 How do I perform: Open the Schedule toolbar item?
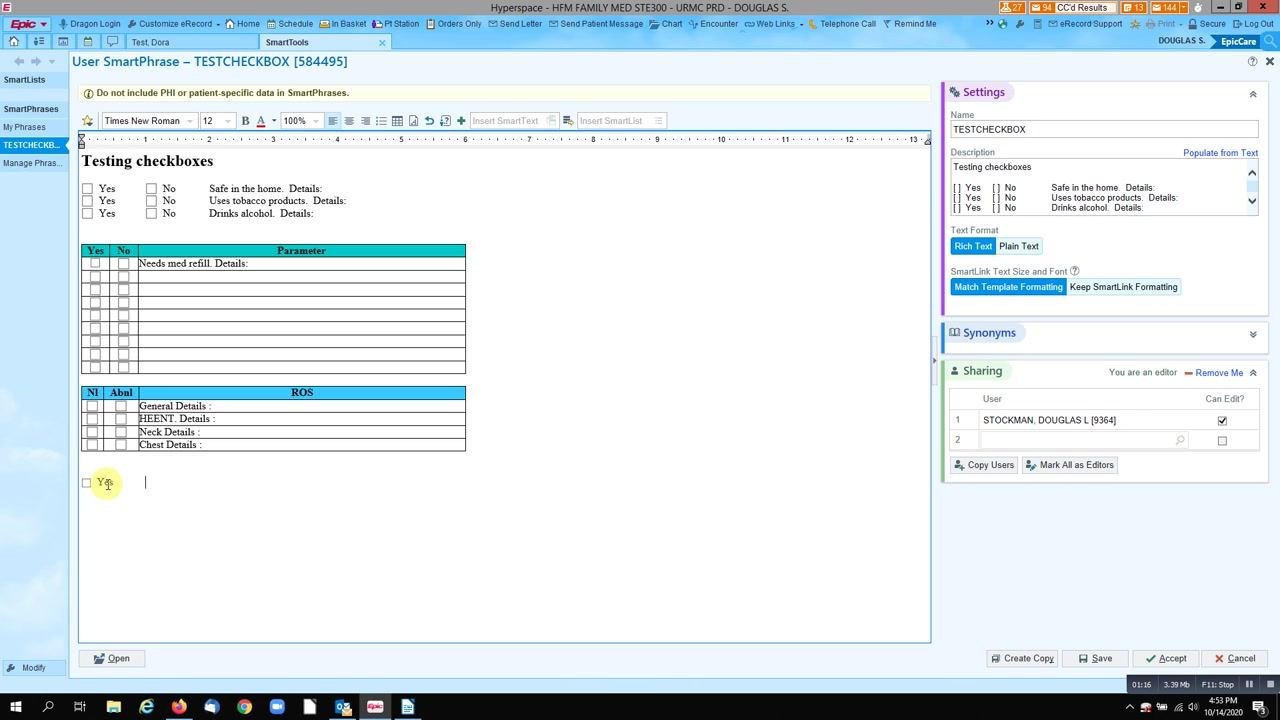pyautogui.click(x=289, y=24)
